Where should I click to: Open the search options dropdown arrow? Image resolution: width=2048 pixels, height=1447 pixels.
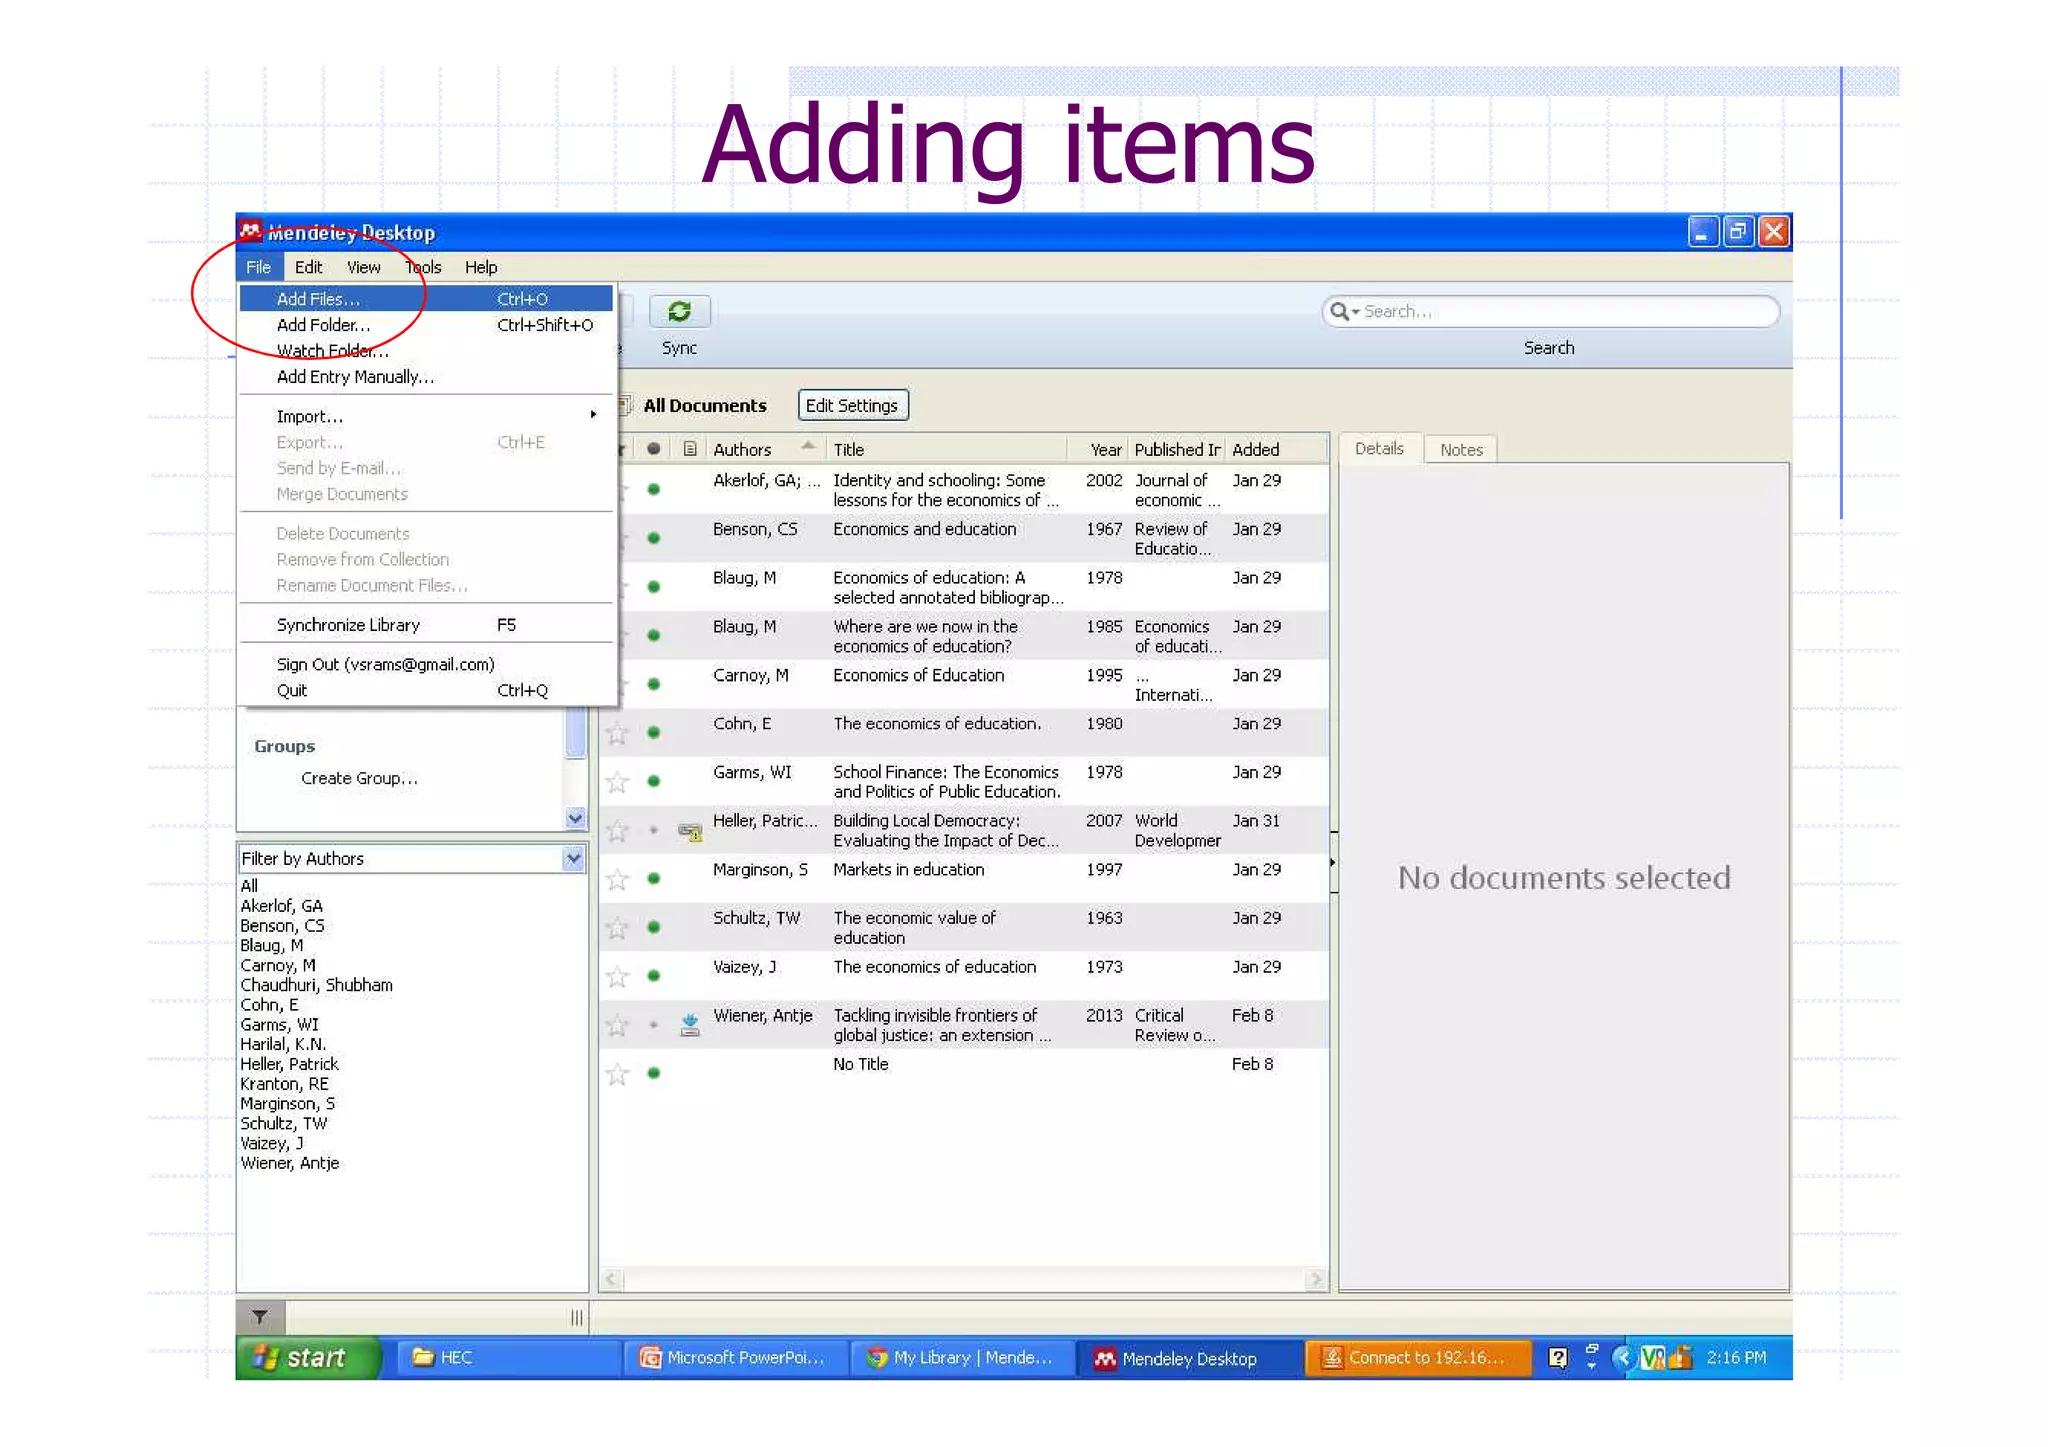[x=1356, y=312]
